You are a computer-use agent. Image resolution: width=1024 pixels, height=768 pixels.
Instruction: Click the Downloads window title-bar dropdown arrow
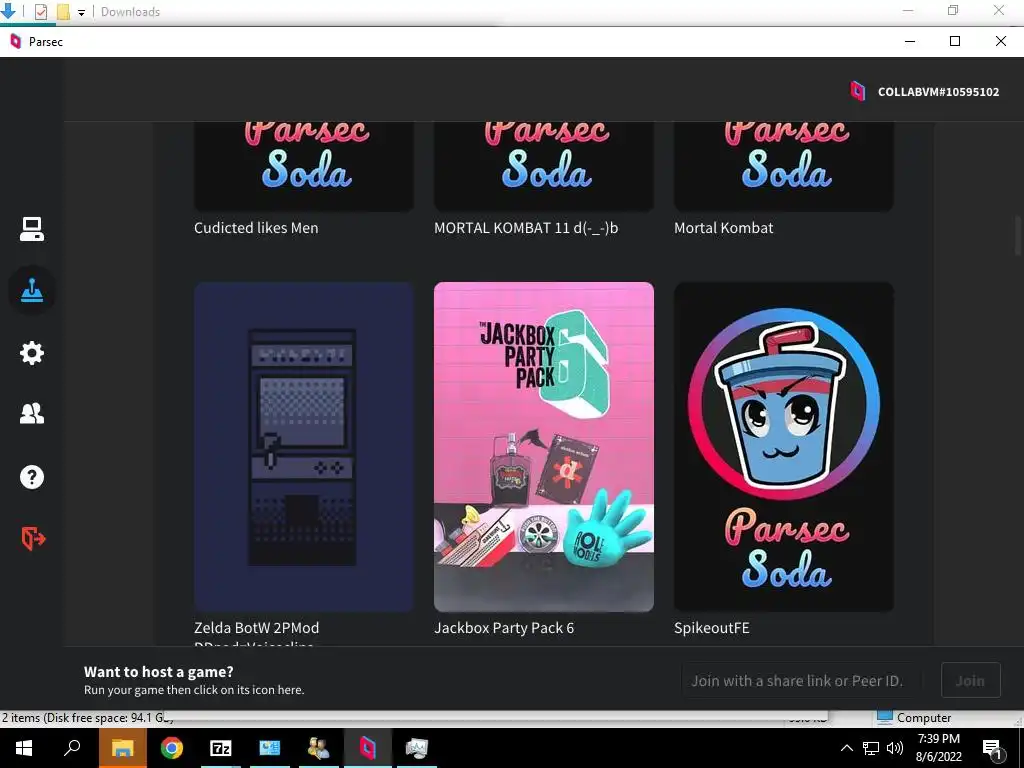81,12
